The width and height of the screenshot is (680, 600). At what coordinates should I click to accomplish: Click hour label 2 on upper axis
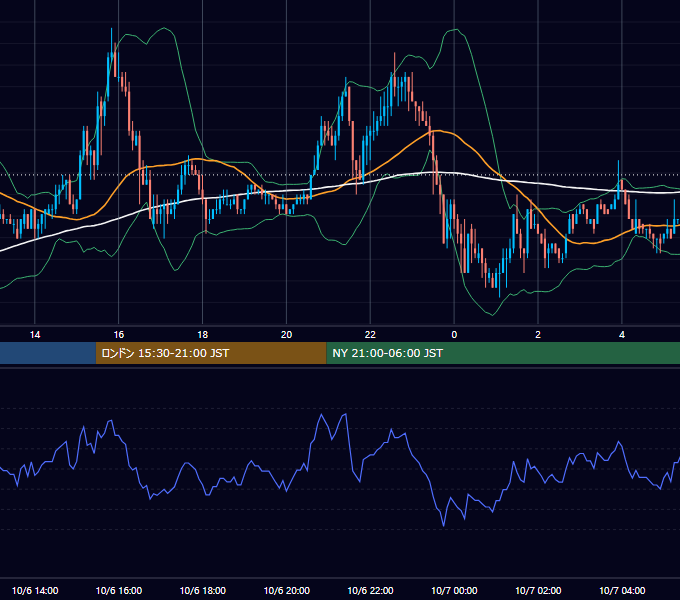coord(538,335)
